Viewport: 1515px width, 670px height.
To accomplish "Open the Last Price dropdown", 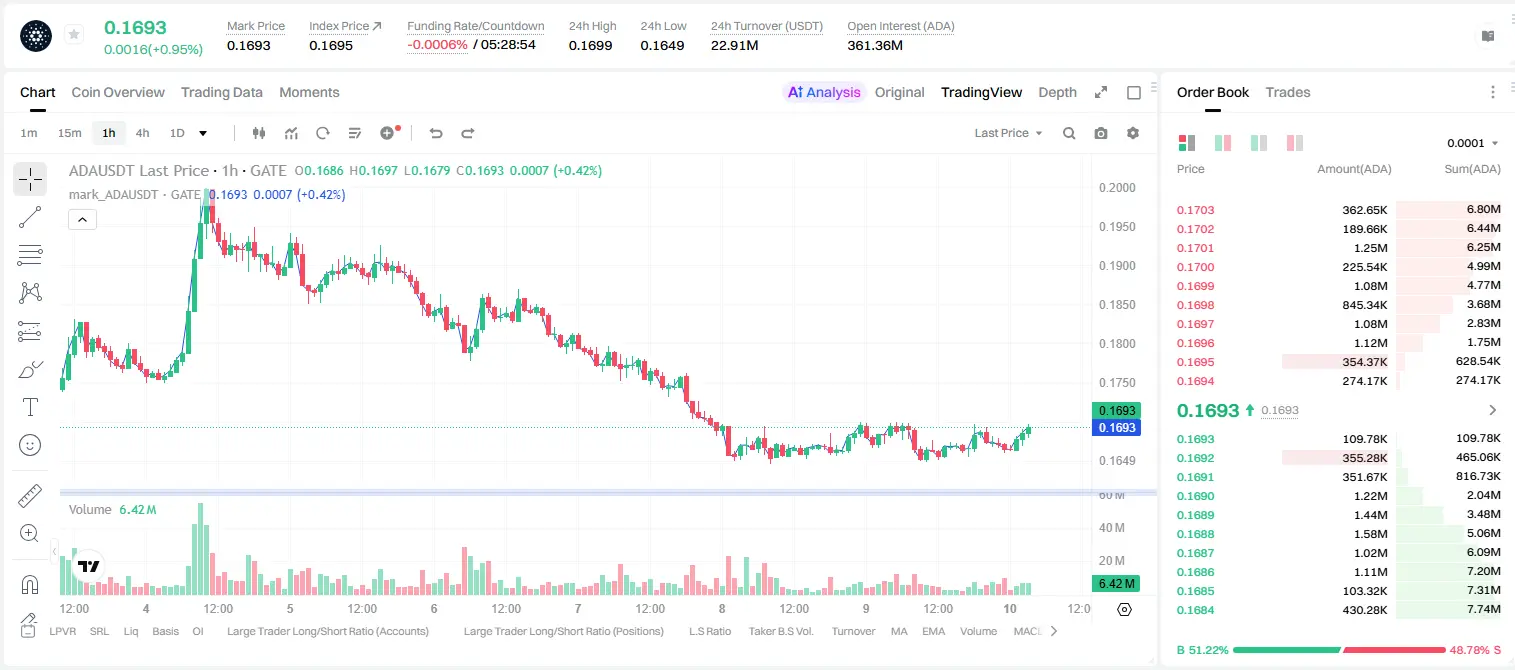I will tap(1008, 133).
